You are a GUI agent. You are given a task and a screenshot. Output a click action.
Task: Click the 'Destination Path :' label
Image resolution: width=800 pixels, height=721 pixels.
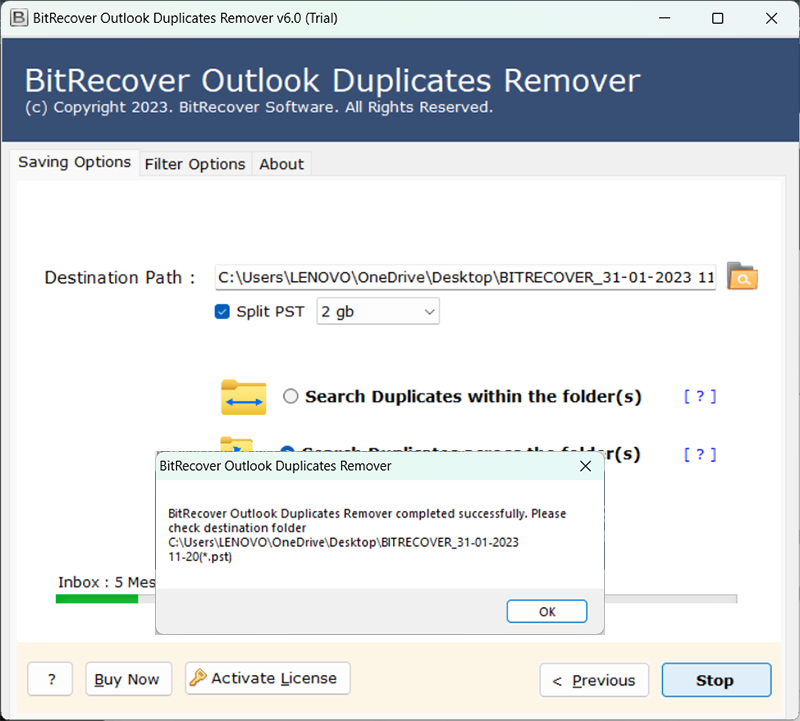coord(120,278)
